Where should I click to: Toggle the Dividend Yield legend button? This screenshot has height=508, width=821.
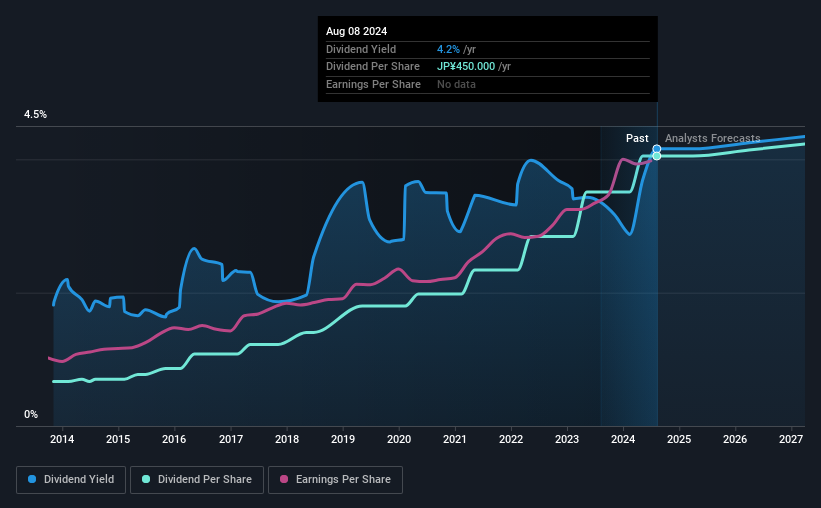(x=71, y=480)
